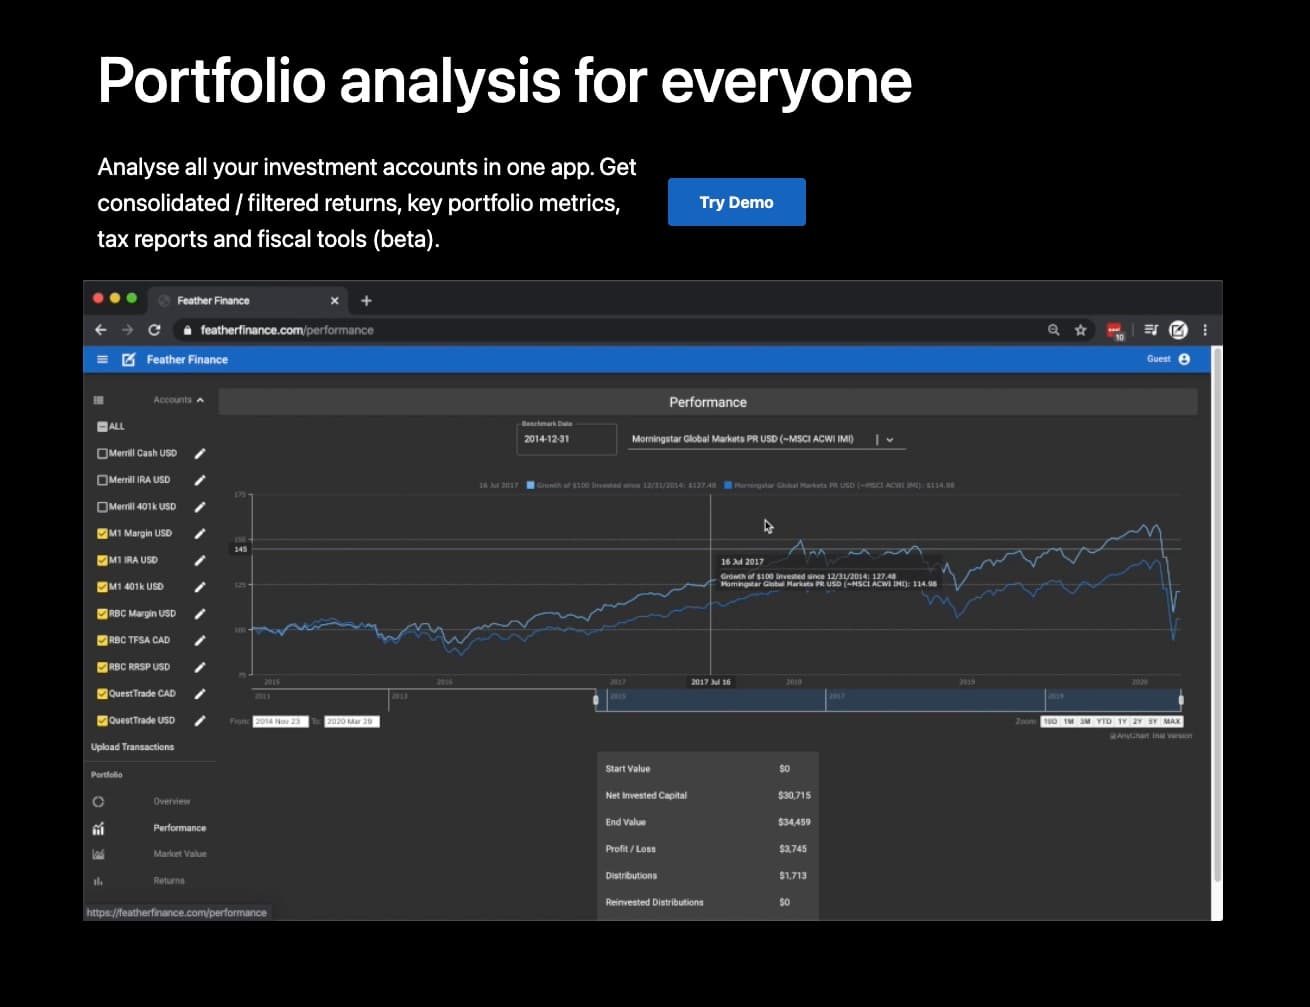Screen dimensions: 1310x1007
Task: Open the Morningstar benchmark dropdown
Action: [x=889, y=439]
